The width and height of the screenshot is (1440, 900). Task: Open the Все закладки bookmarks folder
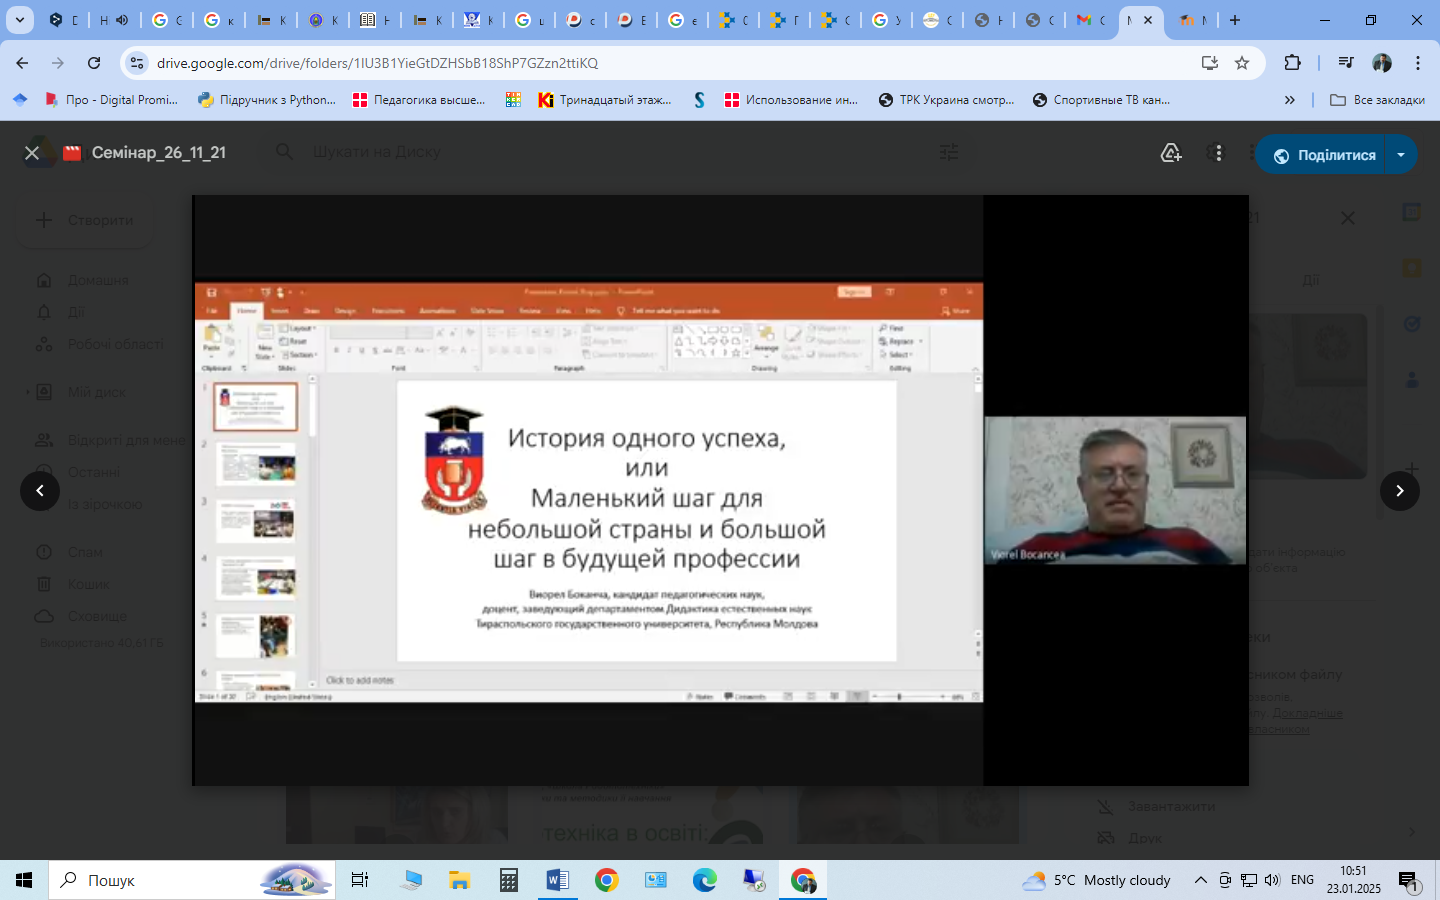(1377, 100)
